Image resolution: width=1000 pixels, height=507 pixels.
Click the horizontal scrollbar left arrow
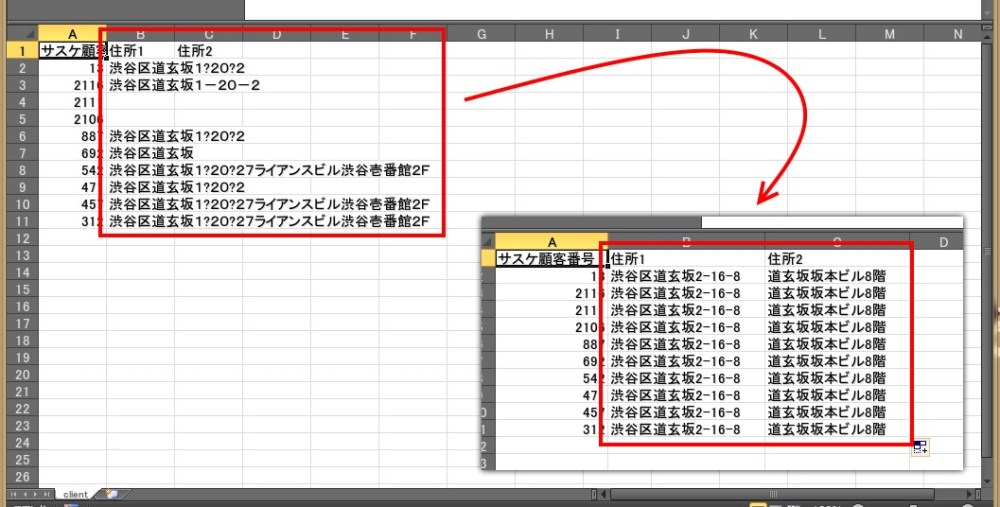[603, 494]
